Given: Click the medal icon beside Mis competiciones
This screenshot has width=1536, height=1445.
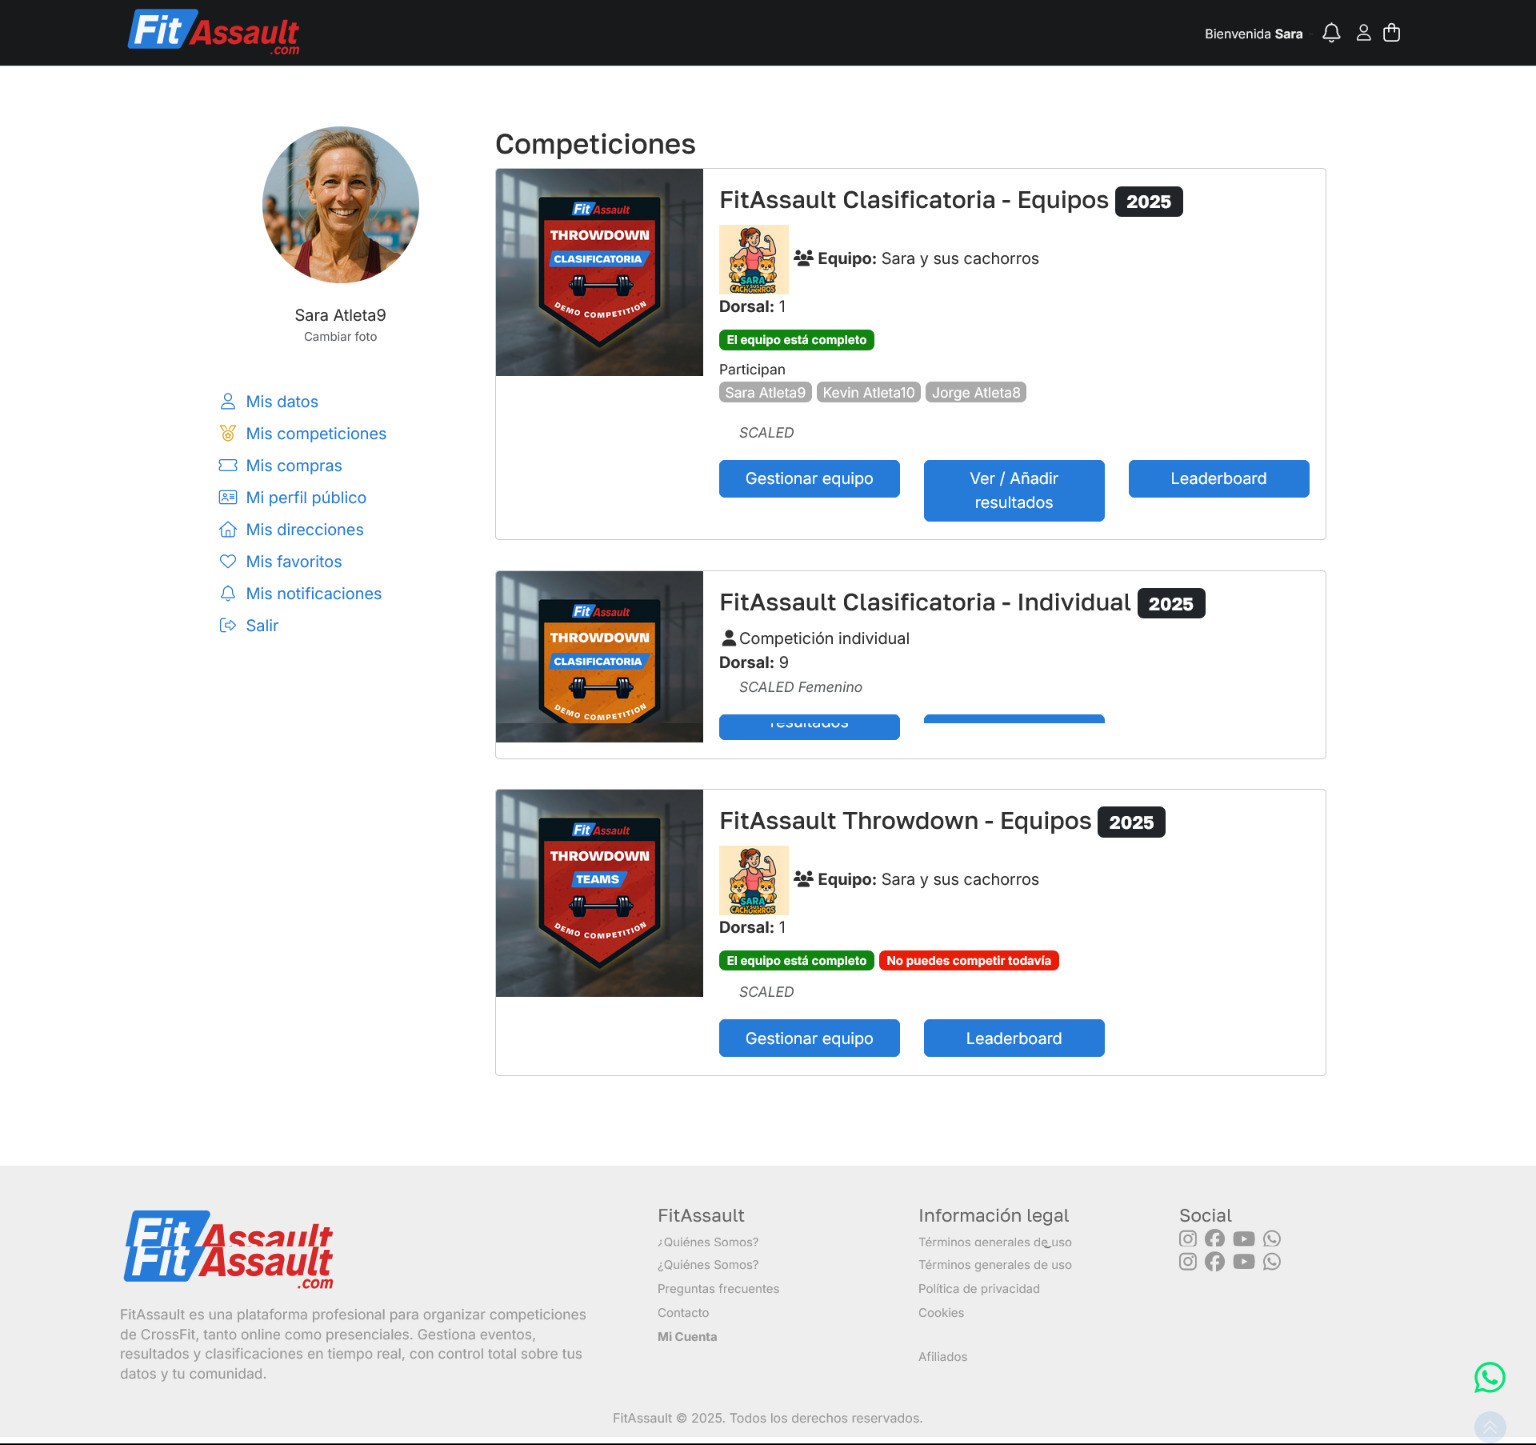Looking at the screenshot, I should (x=228, y=433).
